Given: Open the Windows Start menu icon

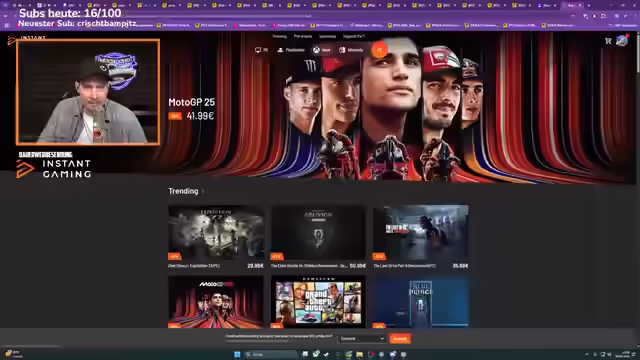Looking at the screenshot, I should point(237,354).
